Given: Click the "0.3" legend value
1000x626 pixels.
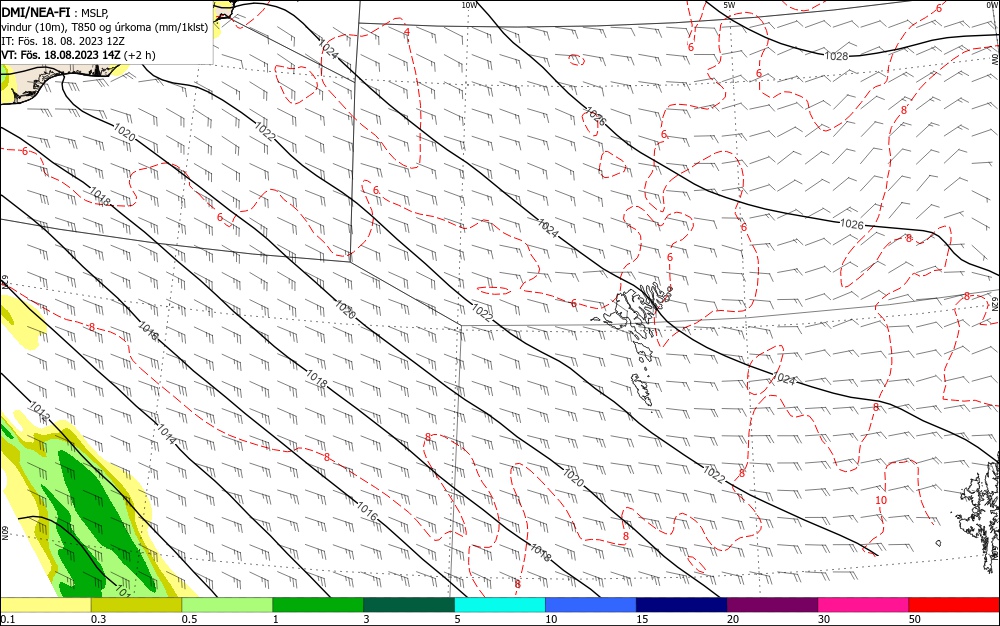Looking at the screenshot, I should (98, 619).
